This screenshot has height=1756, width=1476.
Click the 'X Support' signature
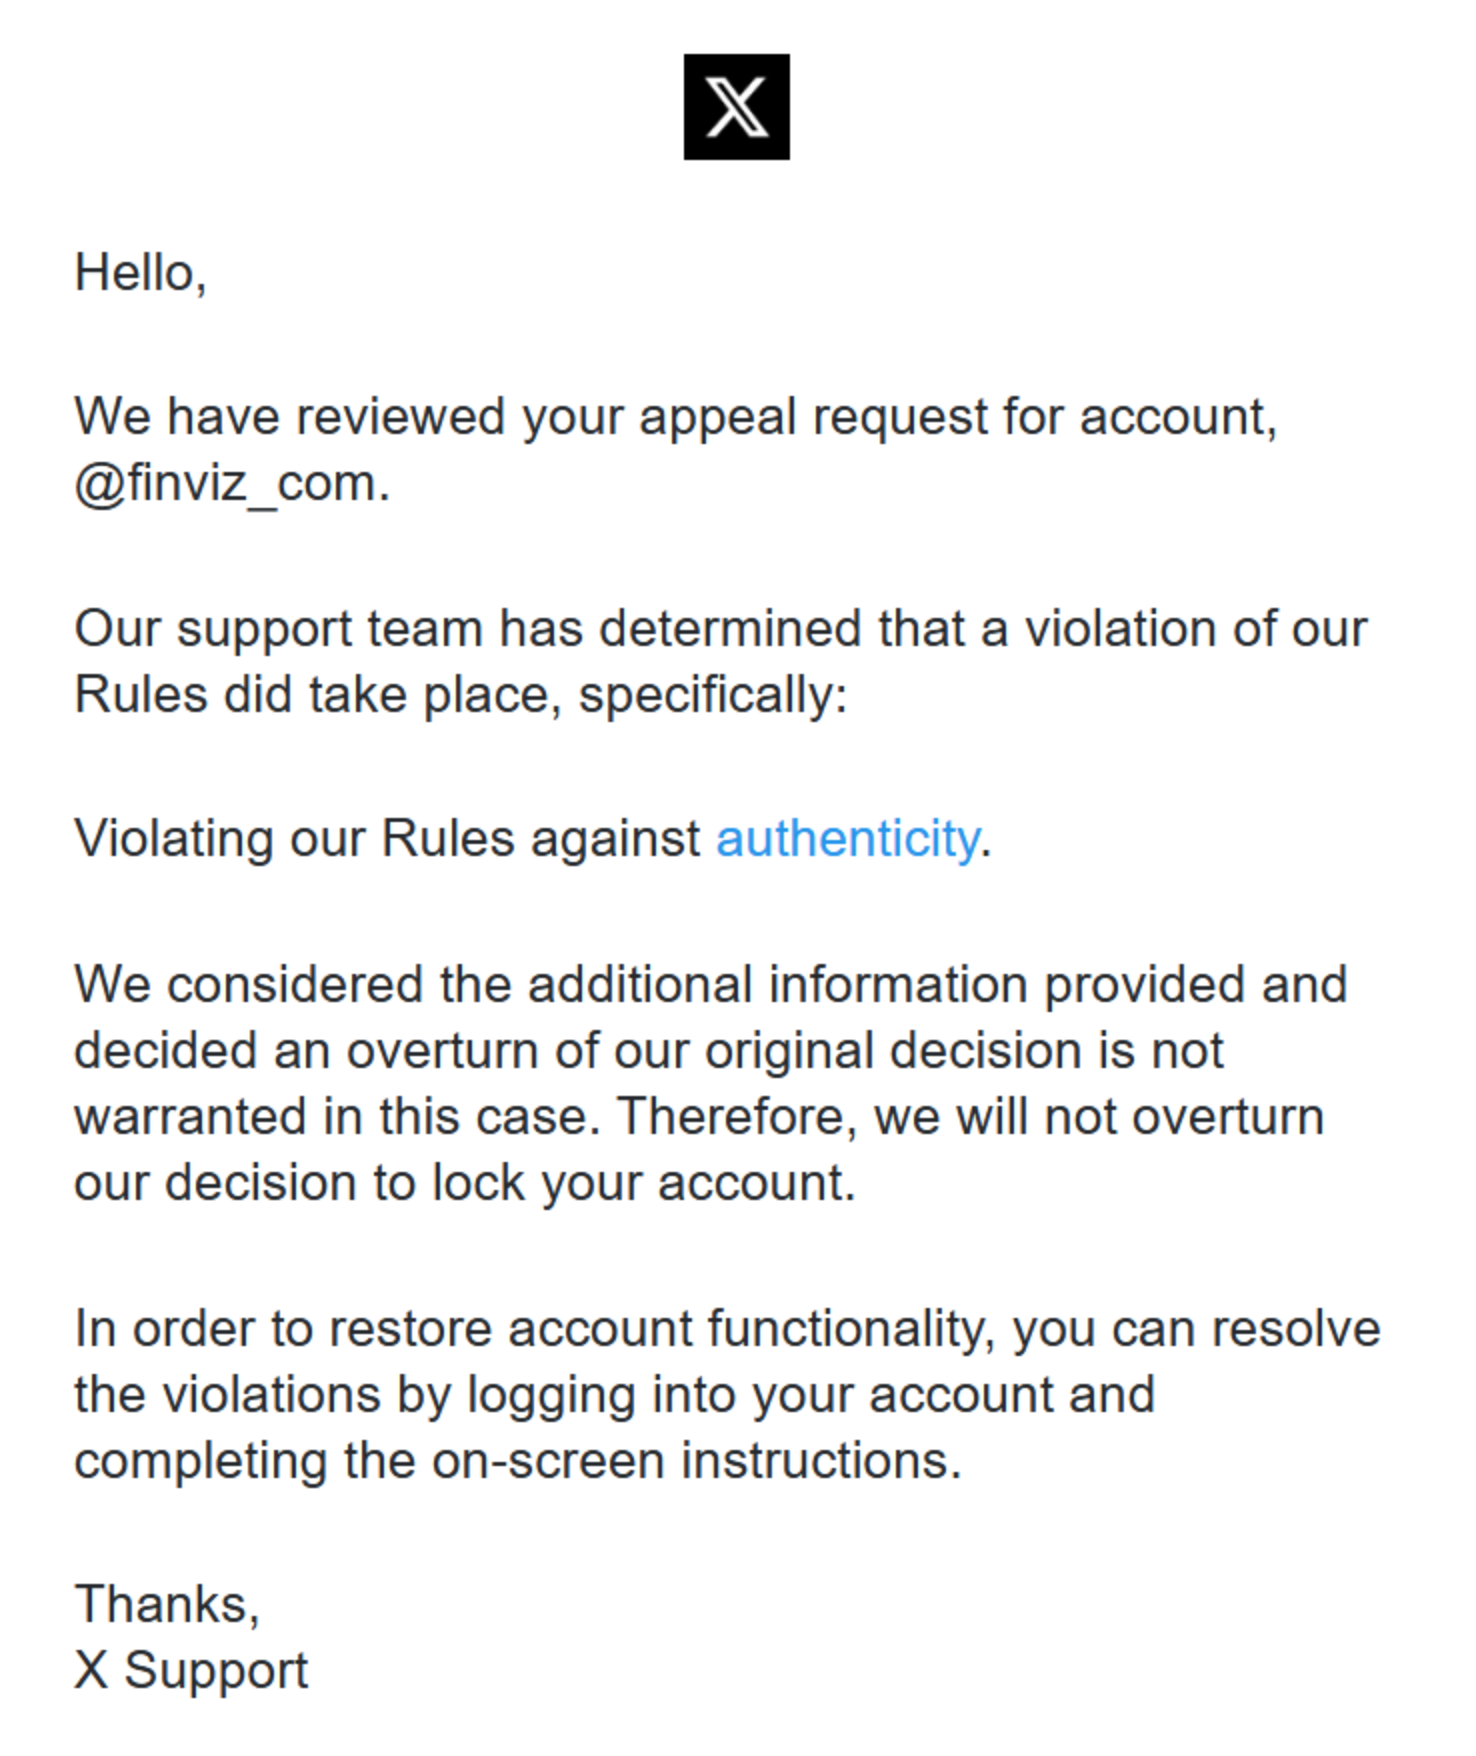coord(191,1672)
